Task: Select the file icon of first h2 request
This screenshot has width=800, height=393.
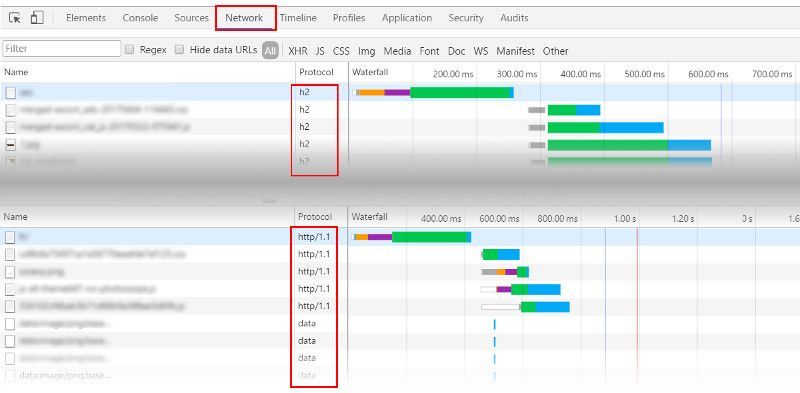Action: [x=11, y=93]
